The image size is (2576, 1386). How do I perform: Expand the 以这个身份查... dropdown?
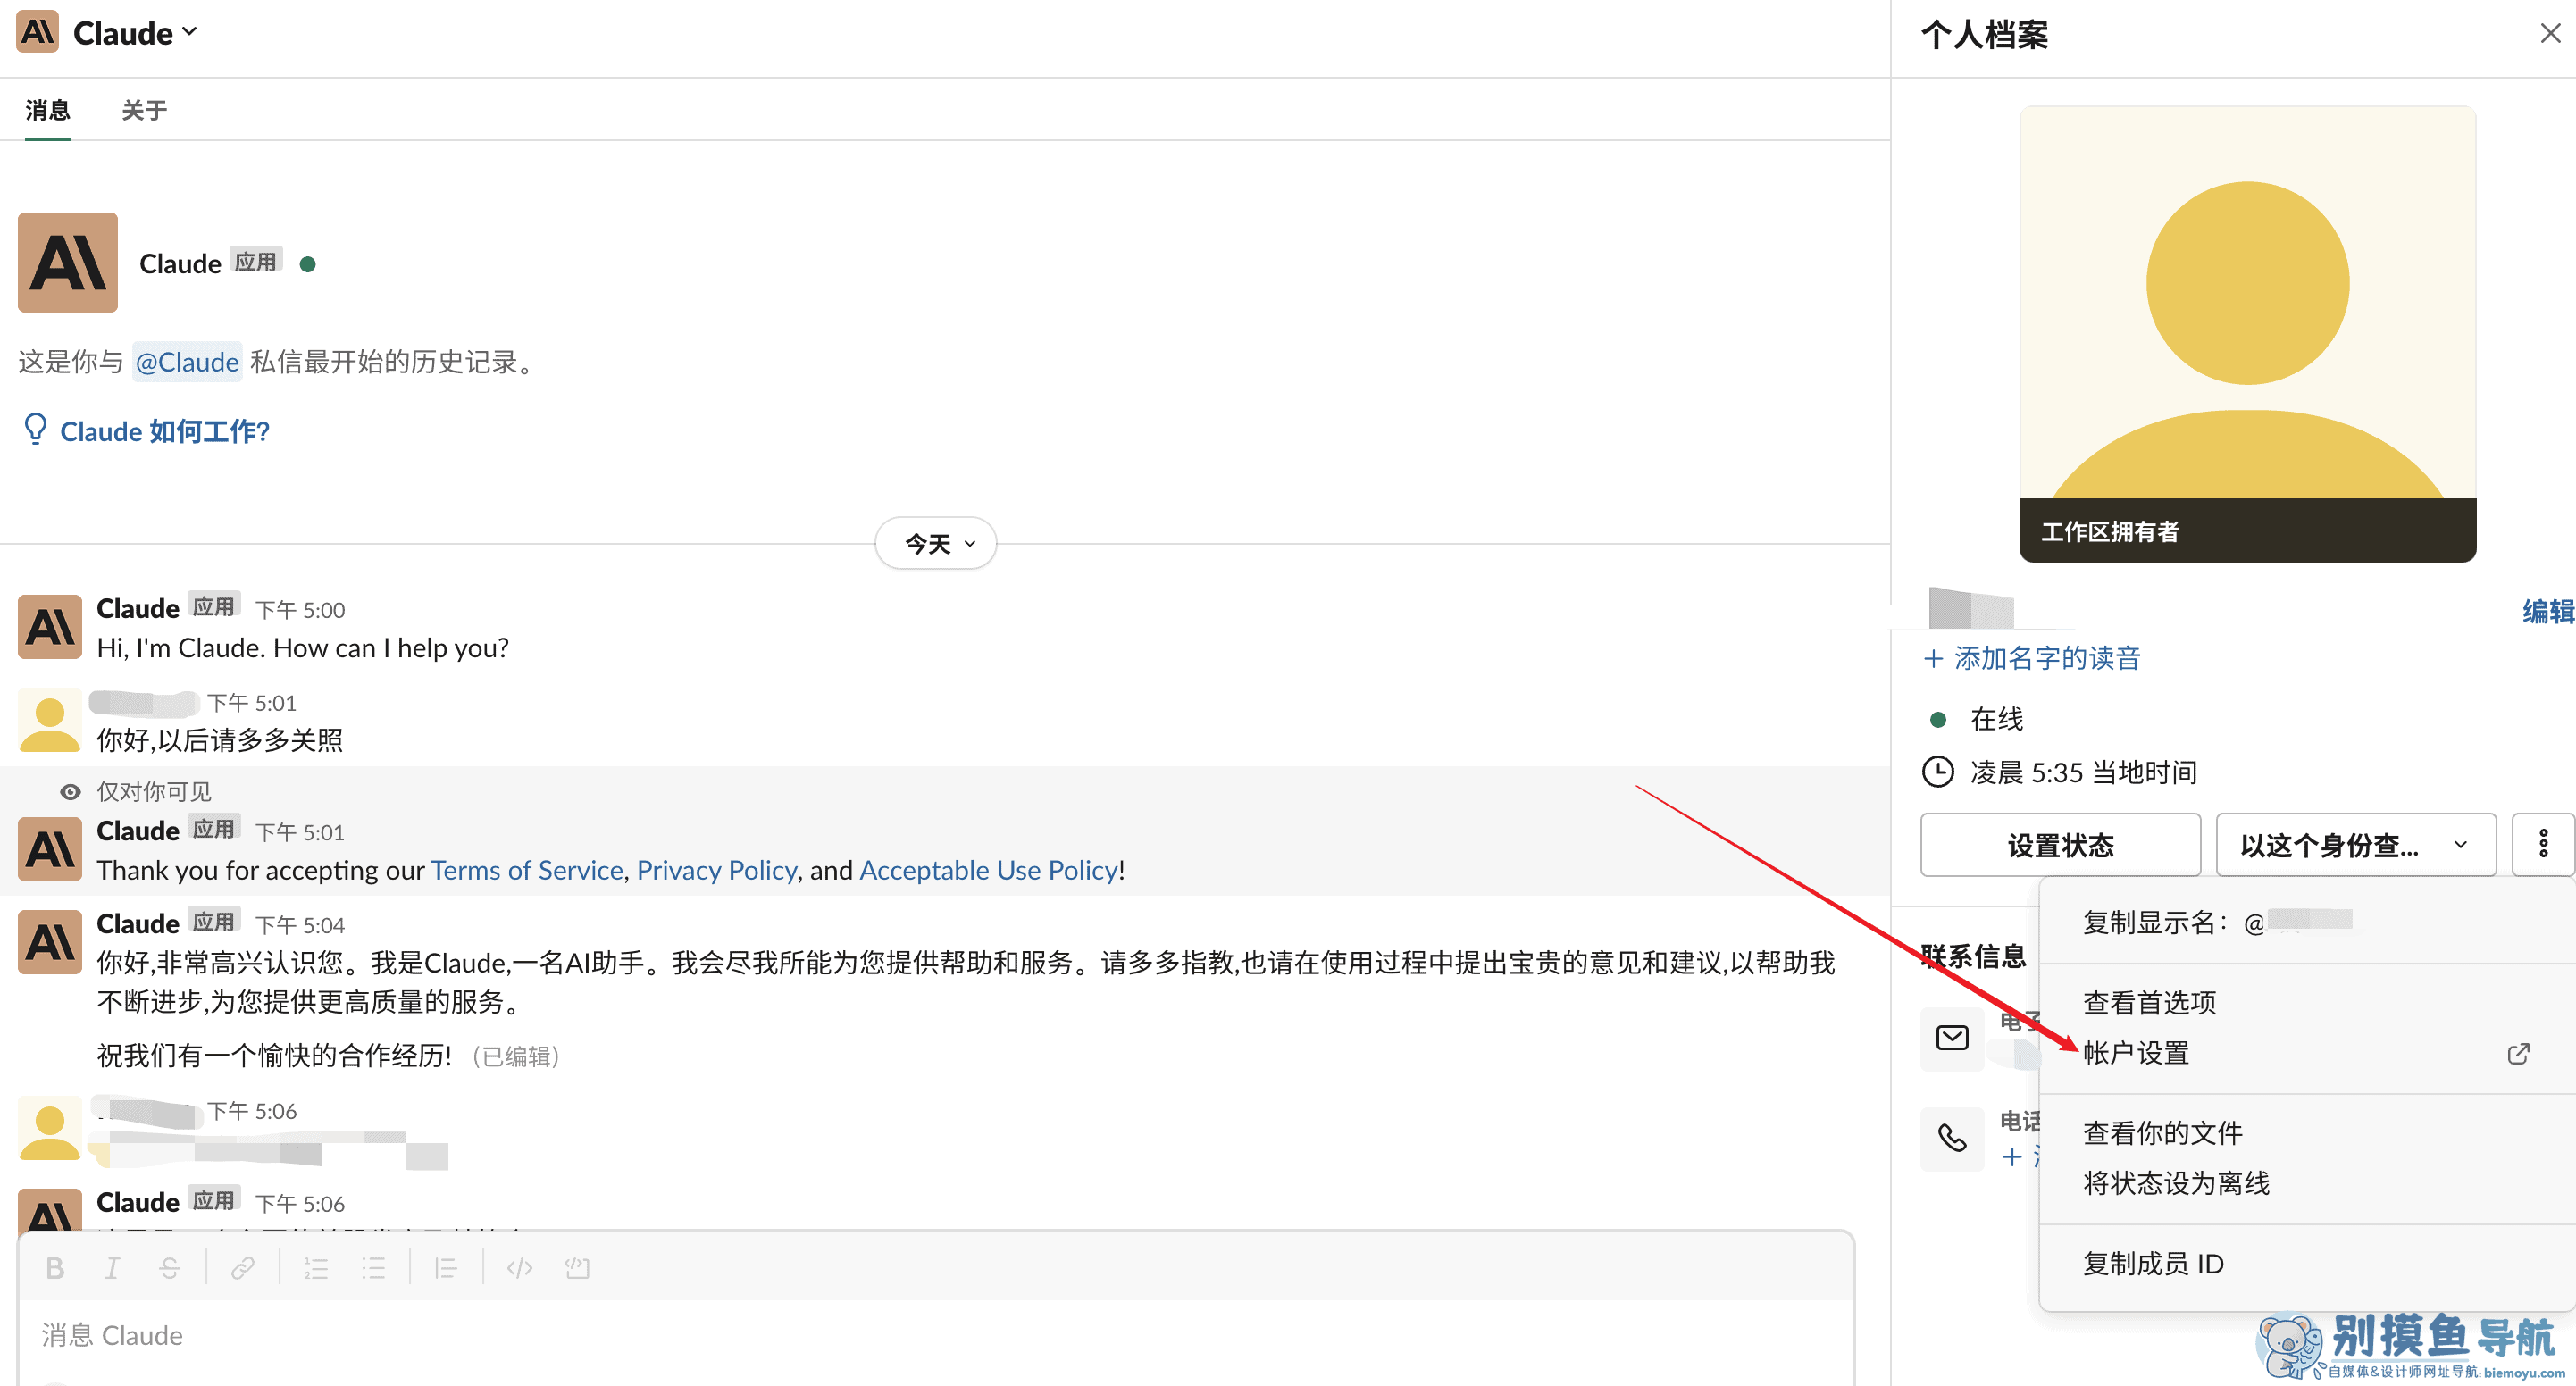2355,845
